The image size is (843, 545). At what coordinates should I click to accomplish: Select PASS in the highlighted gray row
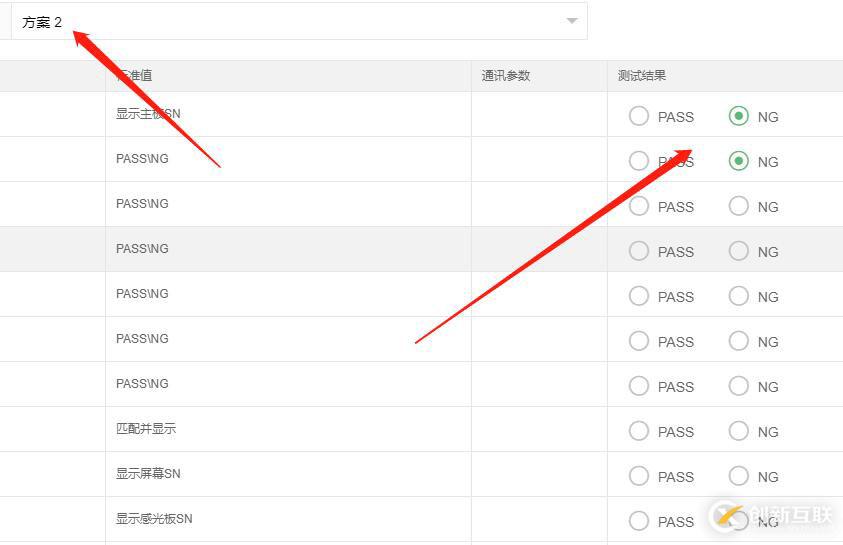pyautogui.click(x=639, y=251)
